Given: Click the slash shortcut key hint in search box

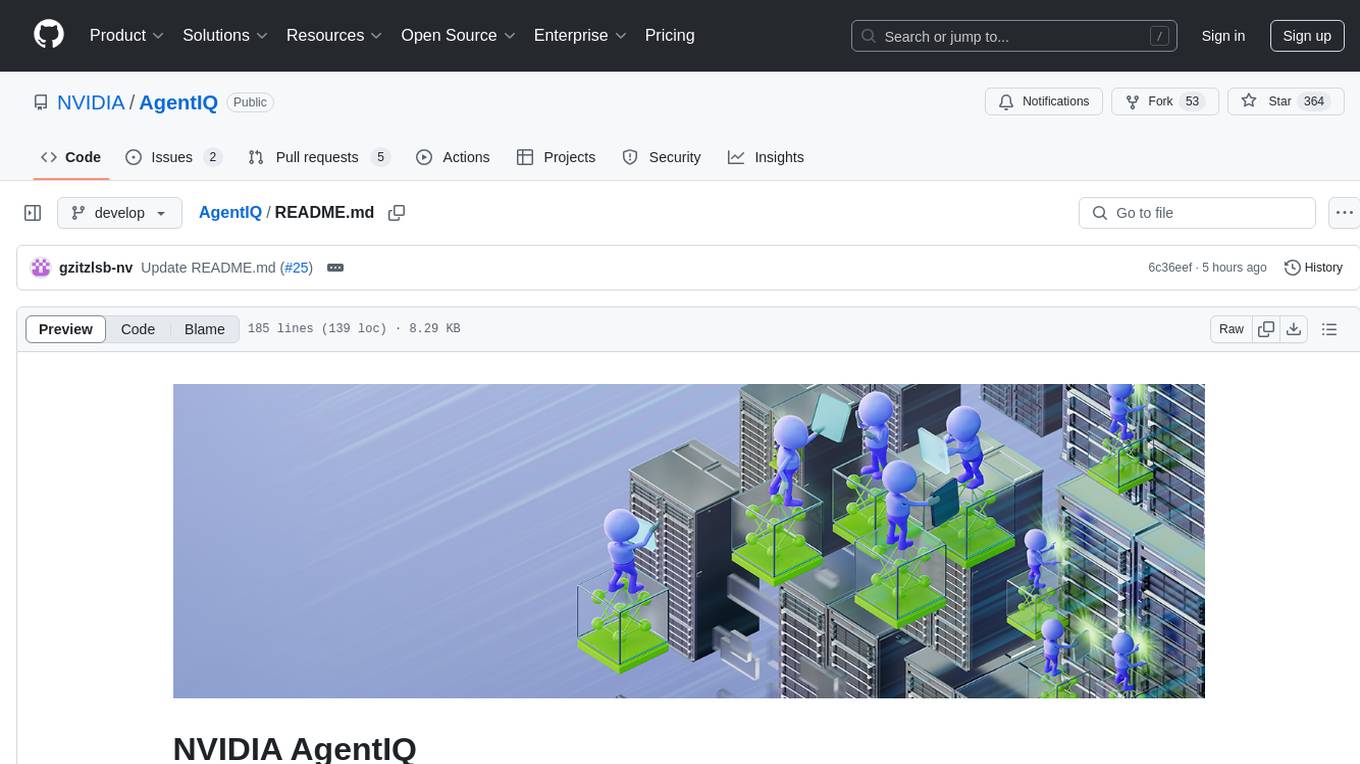Looking at the screenshot, I should click(x=1159, y=36).
